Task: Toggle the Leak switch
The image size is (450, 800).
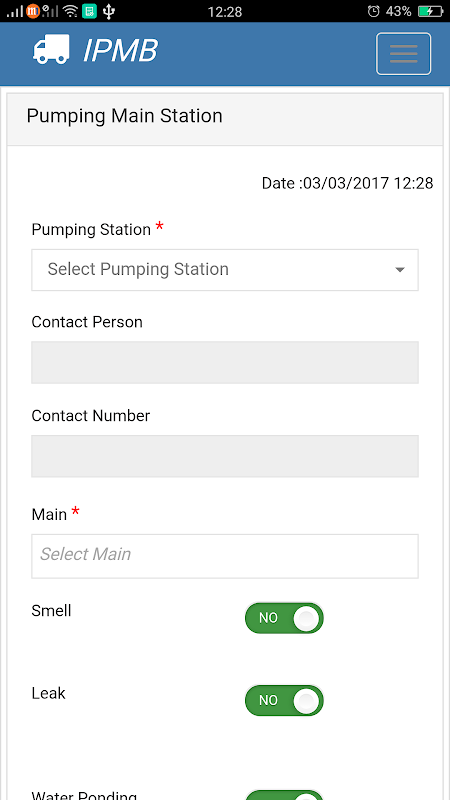Action: [x=284, y=700]
